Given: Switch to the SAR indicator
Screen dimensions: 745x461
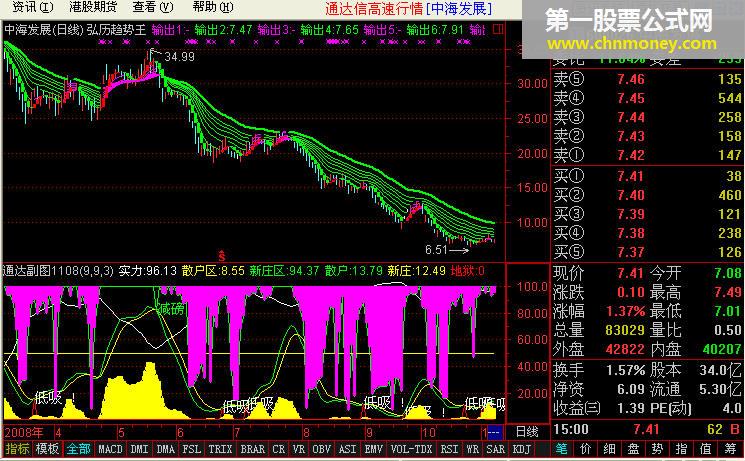Looking at the screenshot, I should click(496, 449).
